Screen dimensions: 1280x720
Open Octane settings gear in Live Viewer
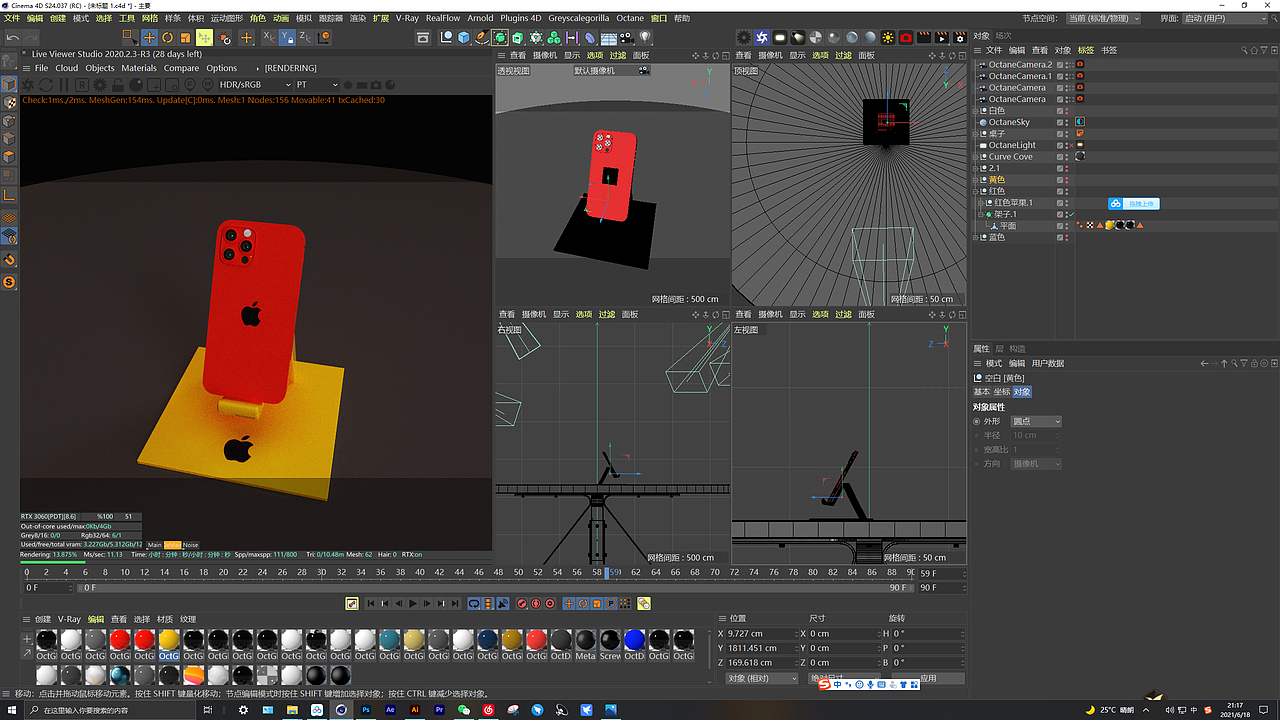coord(102,85)
